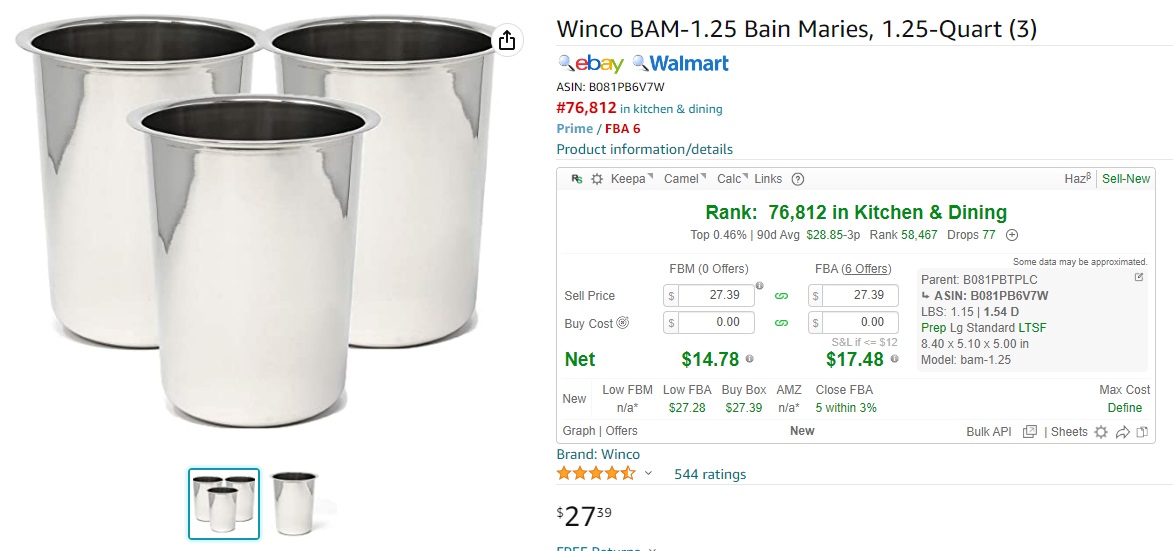The image size is (1173, 551).
Task: Open the help question mark icon
Action: [x=797, y=179]
